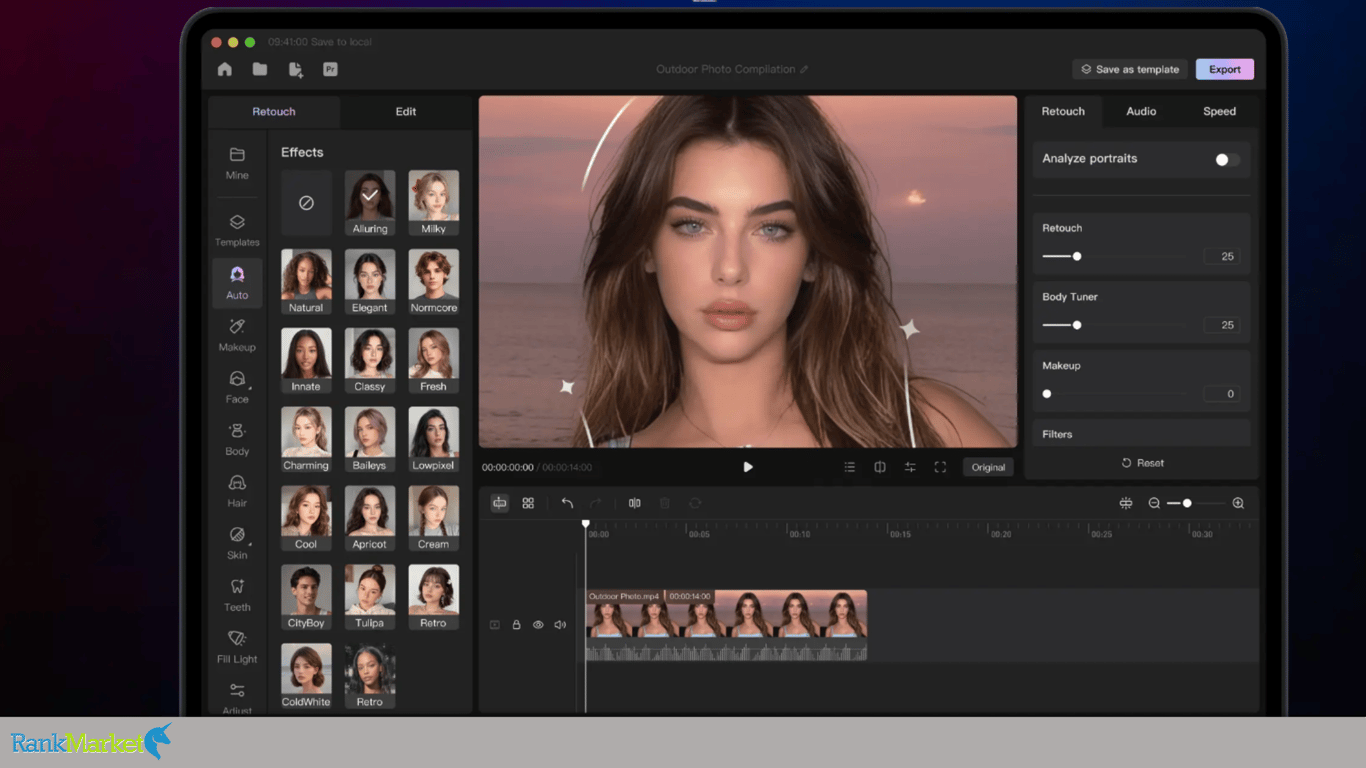Screen dimensions: 1366x768
Task: Open the Makeup retouch category
Action: [x=237, y=335]
